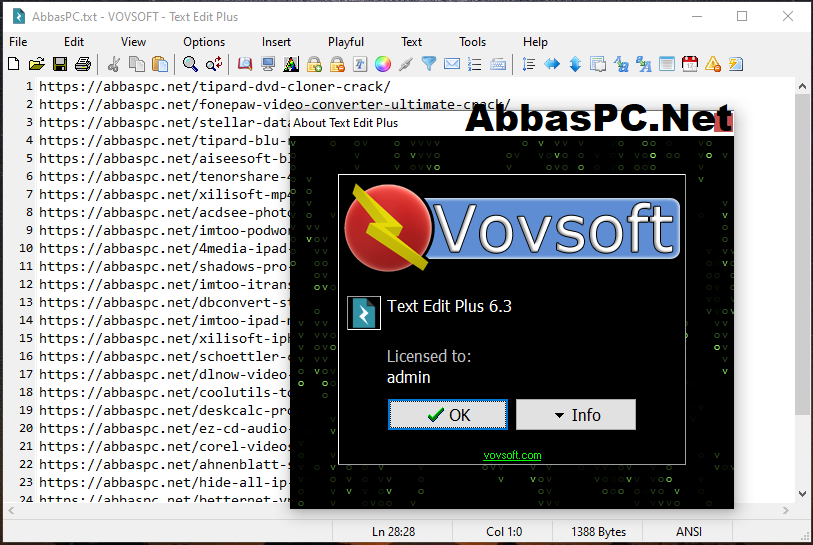Screen dimensions: 813x545
Task: Click the padlock with orange badge icon
Action: point(337,64)
